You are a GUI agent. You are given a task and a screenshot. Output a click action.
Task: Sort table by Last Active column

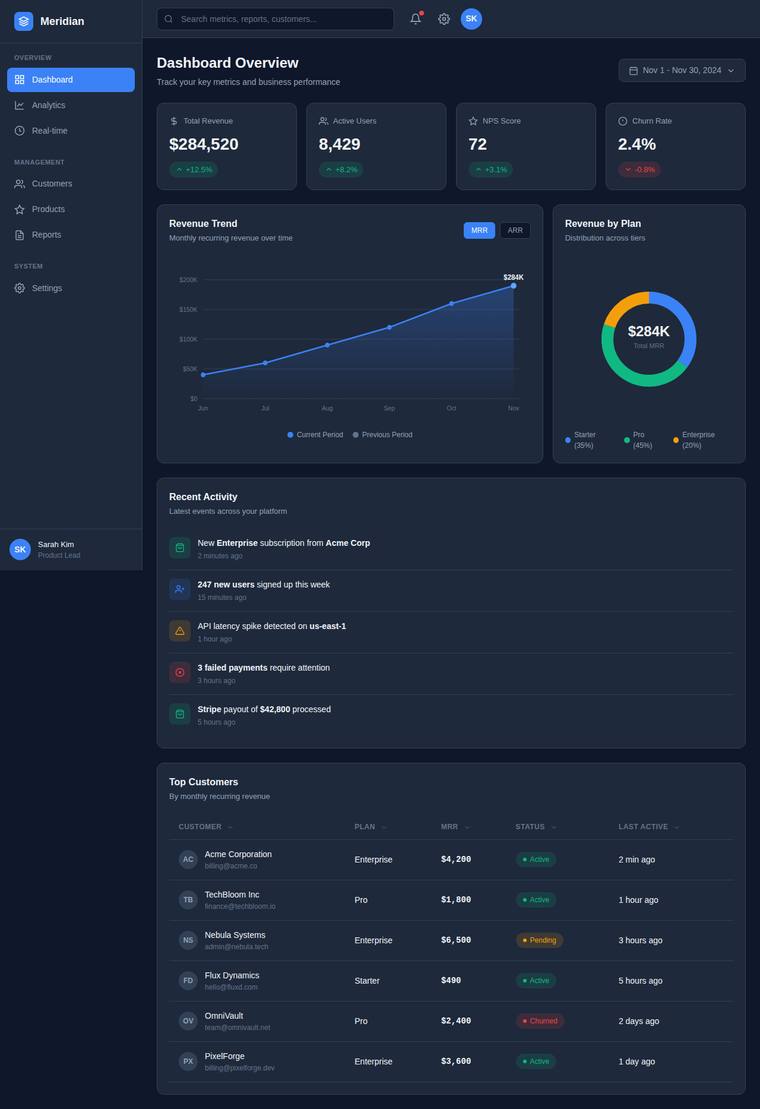pyautogui.click(x=649, y=827)
